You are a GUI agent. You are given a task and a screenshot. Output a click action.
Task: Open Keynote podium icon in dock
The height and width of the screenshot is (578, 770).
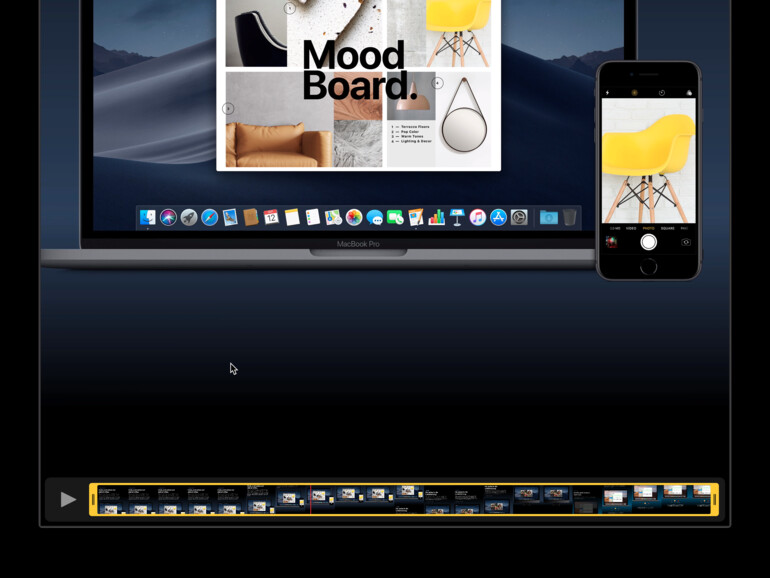coord(457,217)
